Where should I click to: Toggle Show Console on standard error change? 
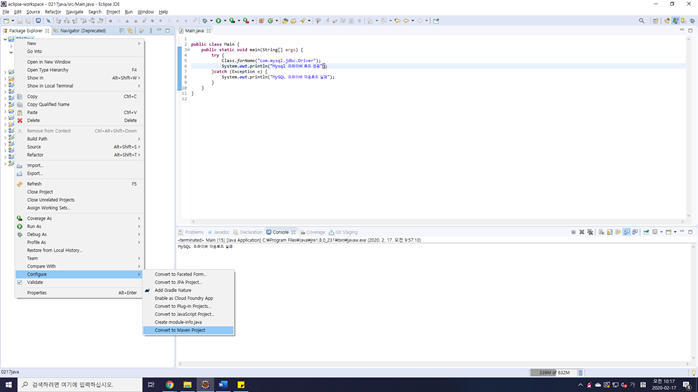tap(635, 232)
